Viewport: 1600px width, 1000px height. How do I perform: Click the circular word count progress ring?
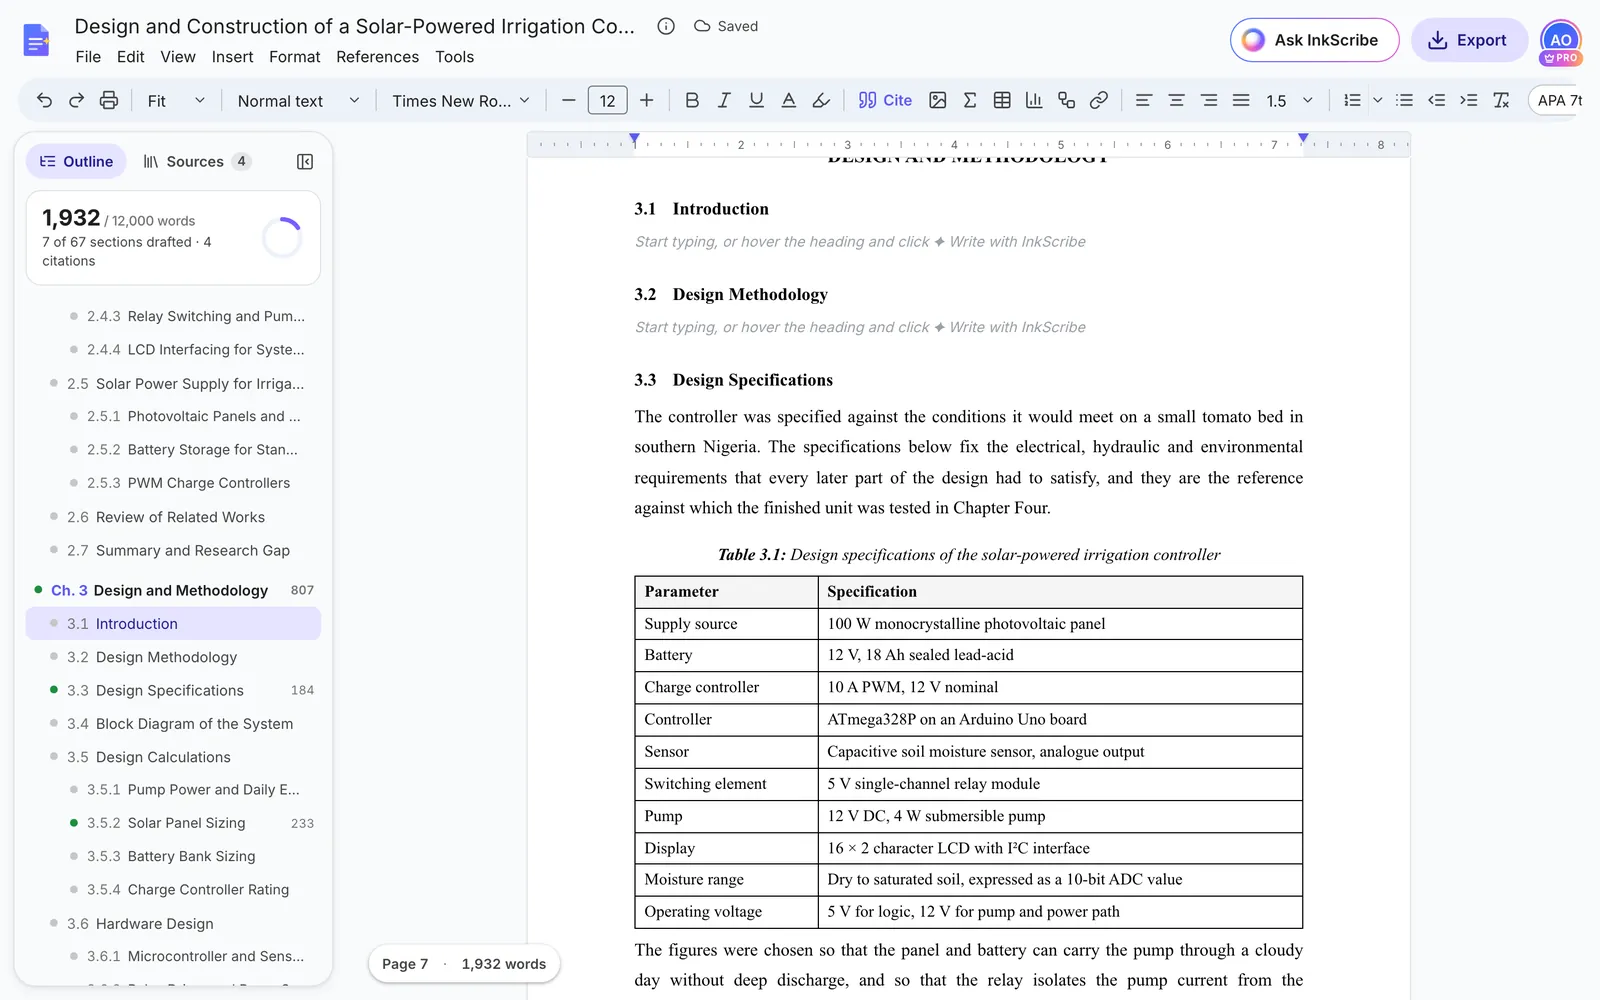(x=282, y=238)
